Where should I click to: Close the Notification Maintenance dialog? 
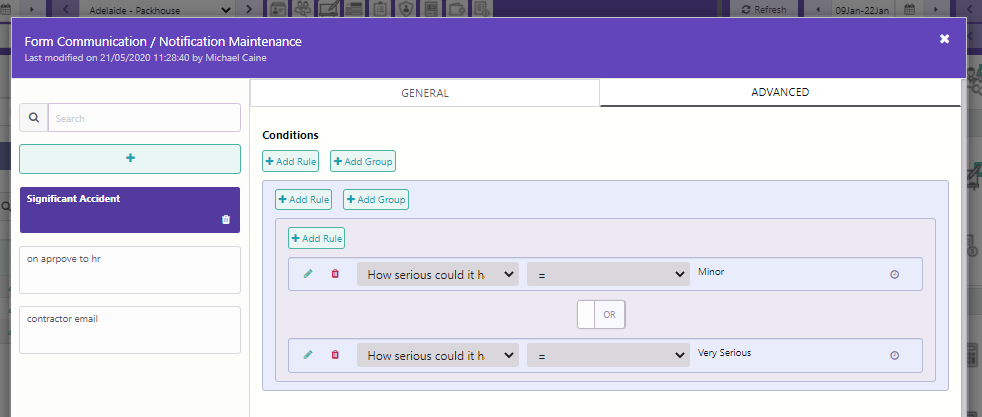click(x=944, y=39)
